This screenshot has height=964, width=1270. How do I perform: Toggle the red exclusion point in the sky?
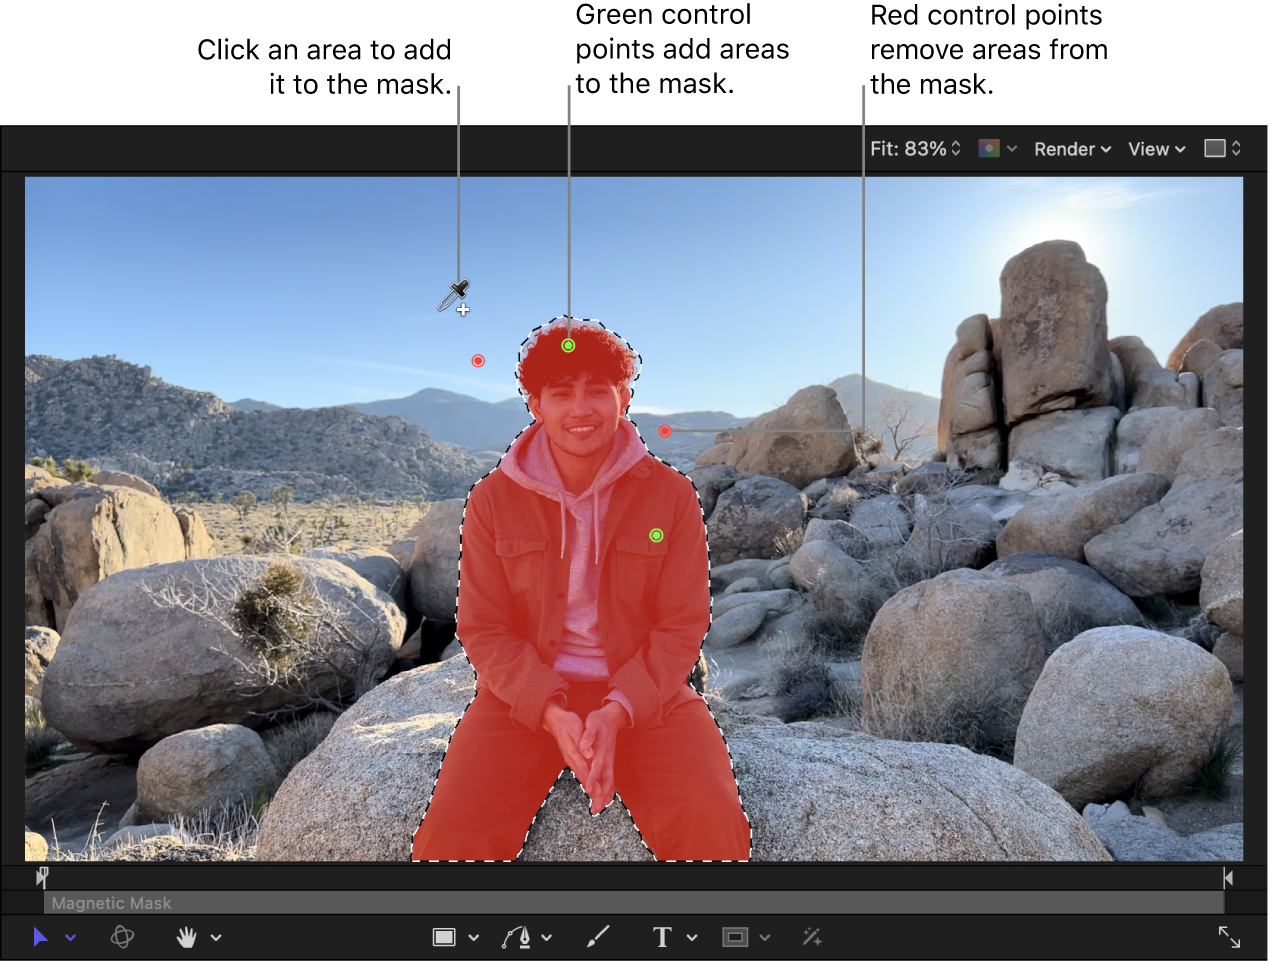477,360
